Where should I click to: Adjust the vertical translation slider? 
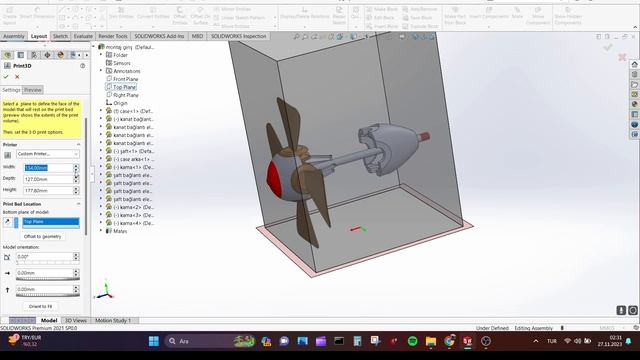[x=48, y=295]
